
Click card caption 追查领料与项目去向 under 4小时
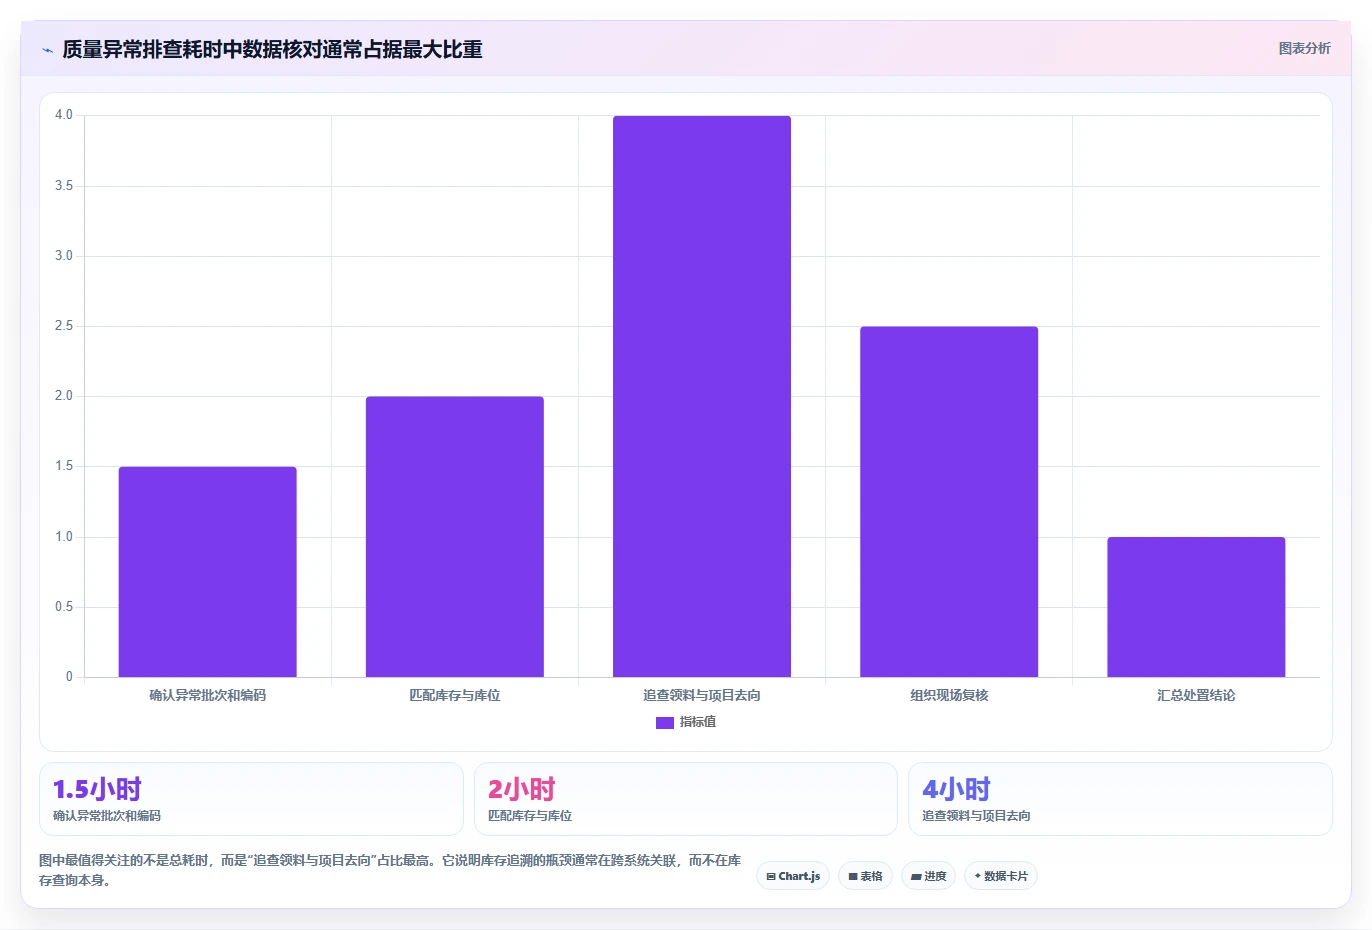click(x=976, y=816)
